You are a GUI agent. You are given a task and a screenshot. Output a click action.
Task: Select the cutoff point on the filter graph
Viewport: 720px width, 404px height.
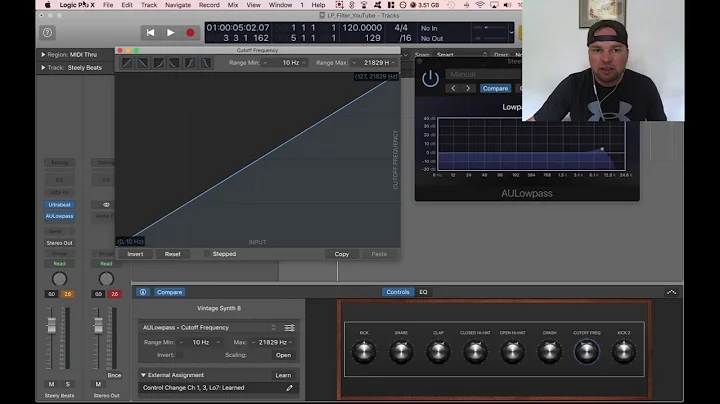point(602,149)
